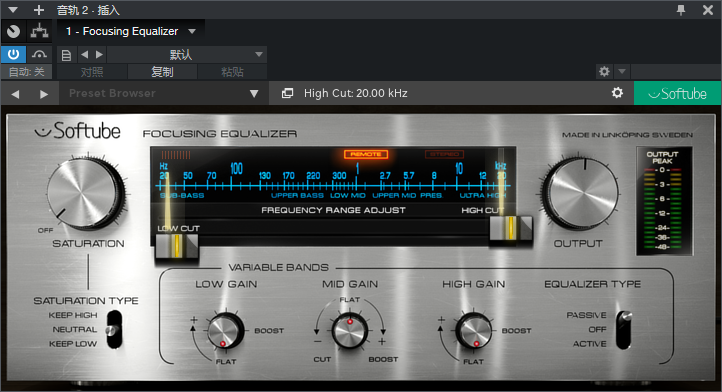Flip the Saturation Type switch
The image size is (722, 392).
[114, 330]
